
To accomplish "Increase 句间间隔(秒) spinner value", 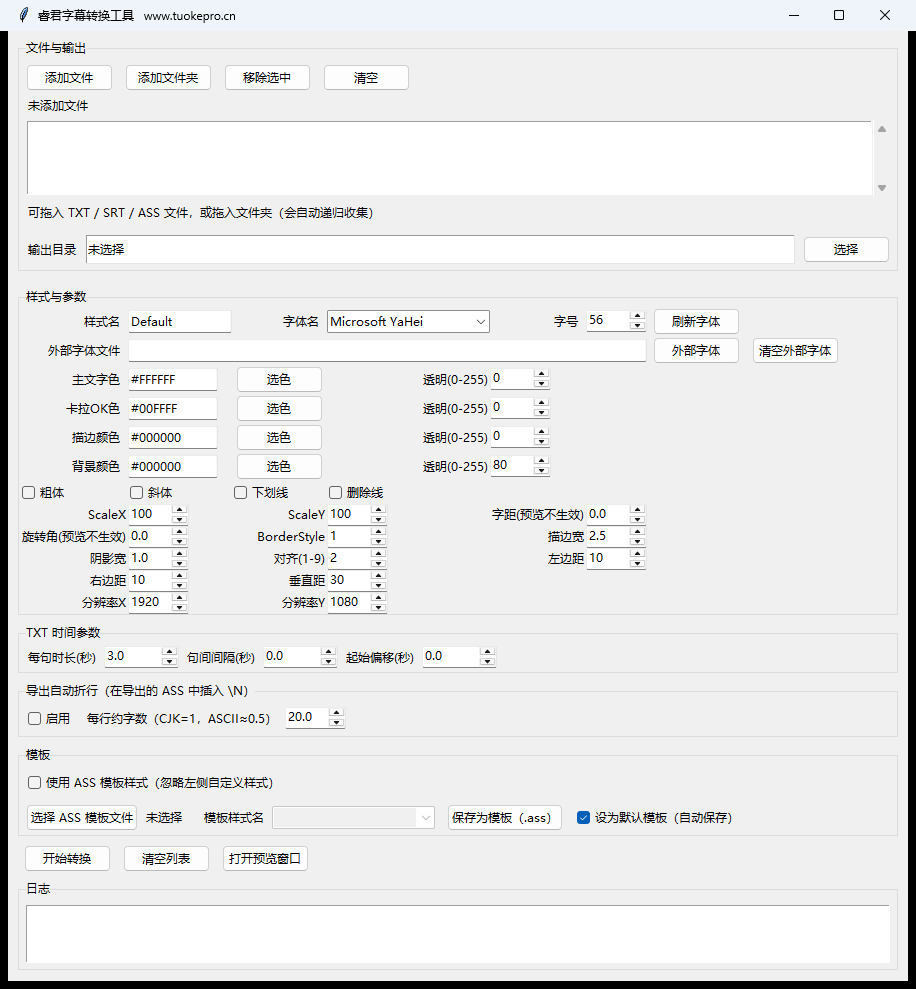I will click(x=328, y=652).
